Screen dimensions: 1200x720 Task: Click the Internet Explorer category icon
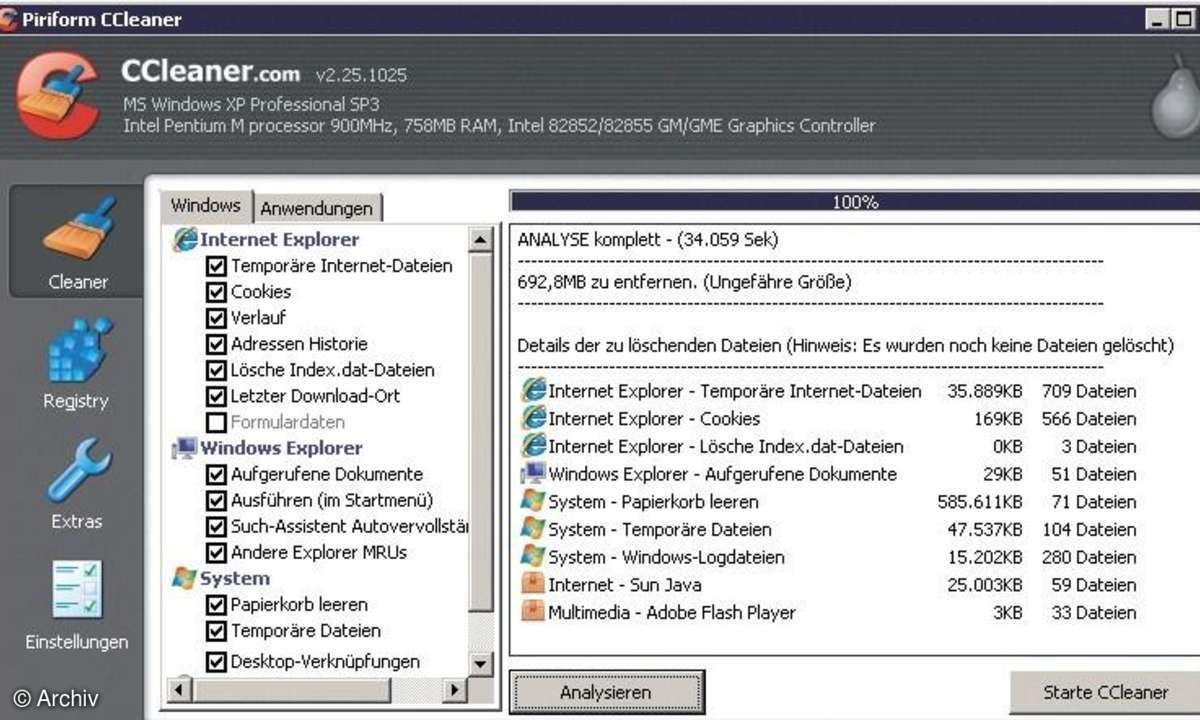(185, 240)
